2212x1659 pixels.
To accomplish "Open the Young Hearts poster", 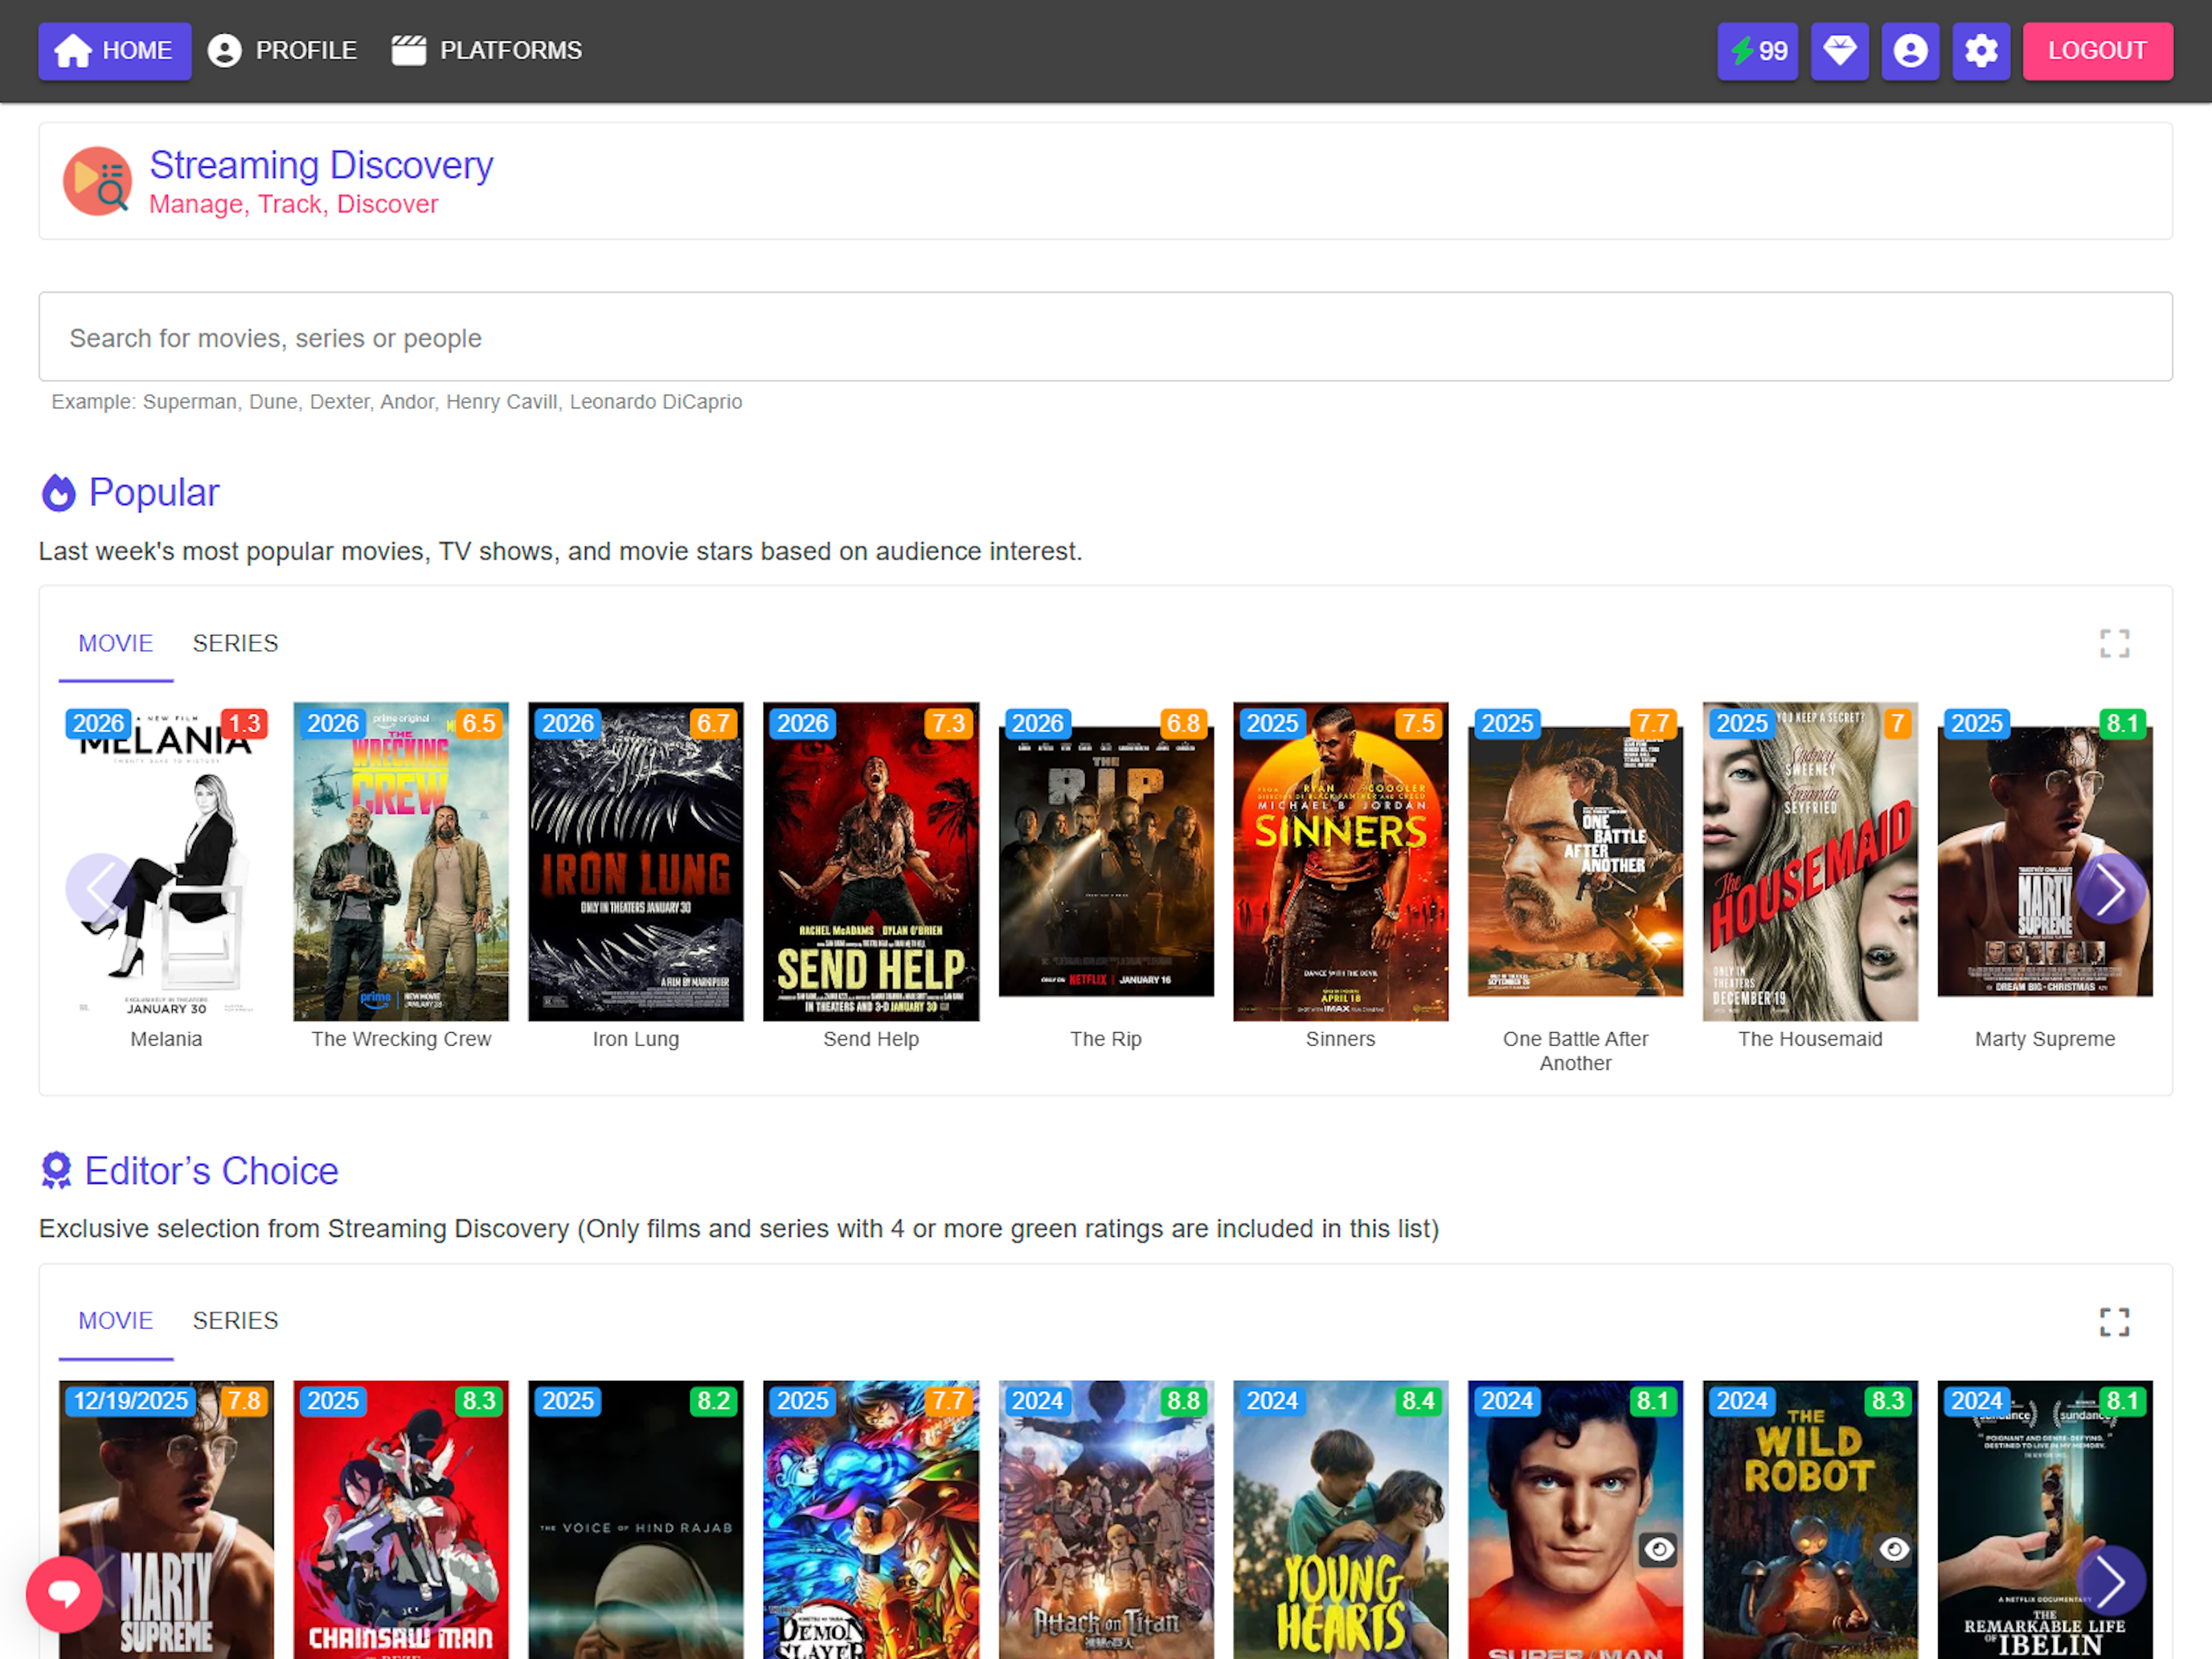I will (1340, 1520).
